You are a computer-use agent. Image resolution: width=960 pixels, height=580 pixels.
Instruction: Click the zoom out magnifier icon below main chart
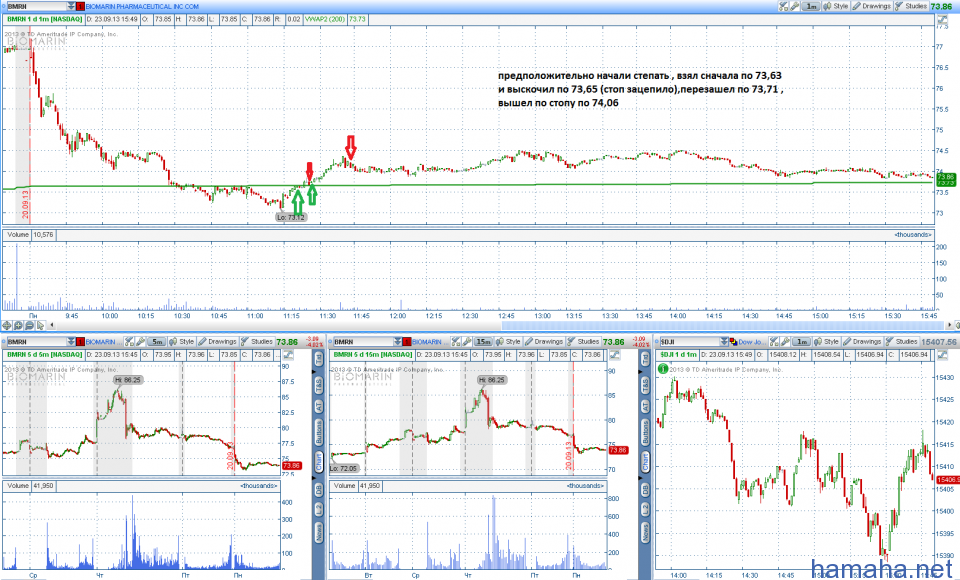coord(29,325)
